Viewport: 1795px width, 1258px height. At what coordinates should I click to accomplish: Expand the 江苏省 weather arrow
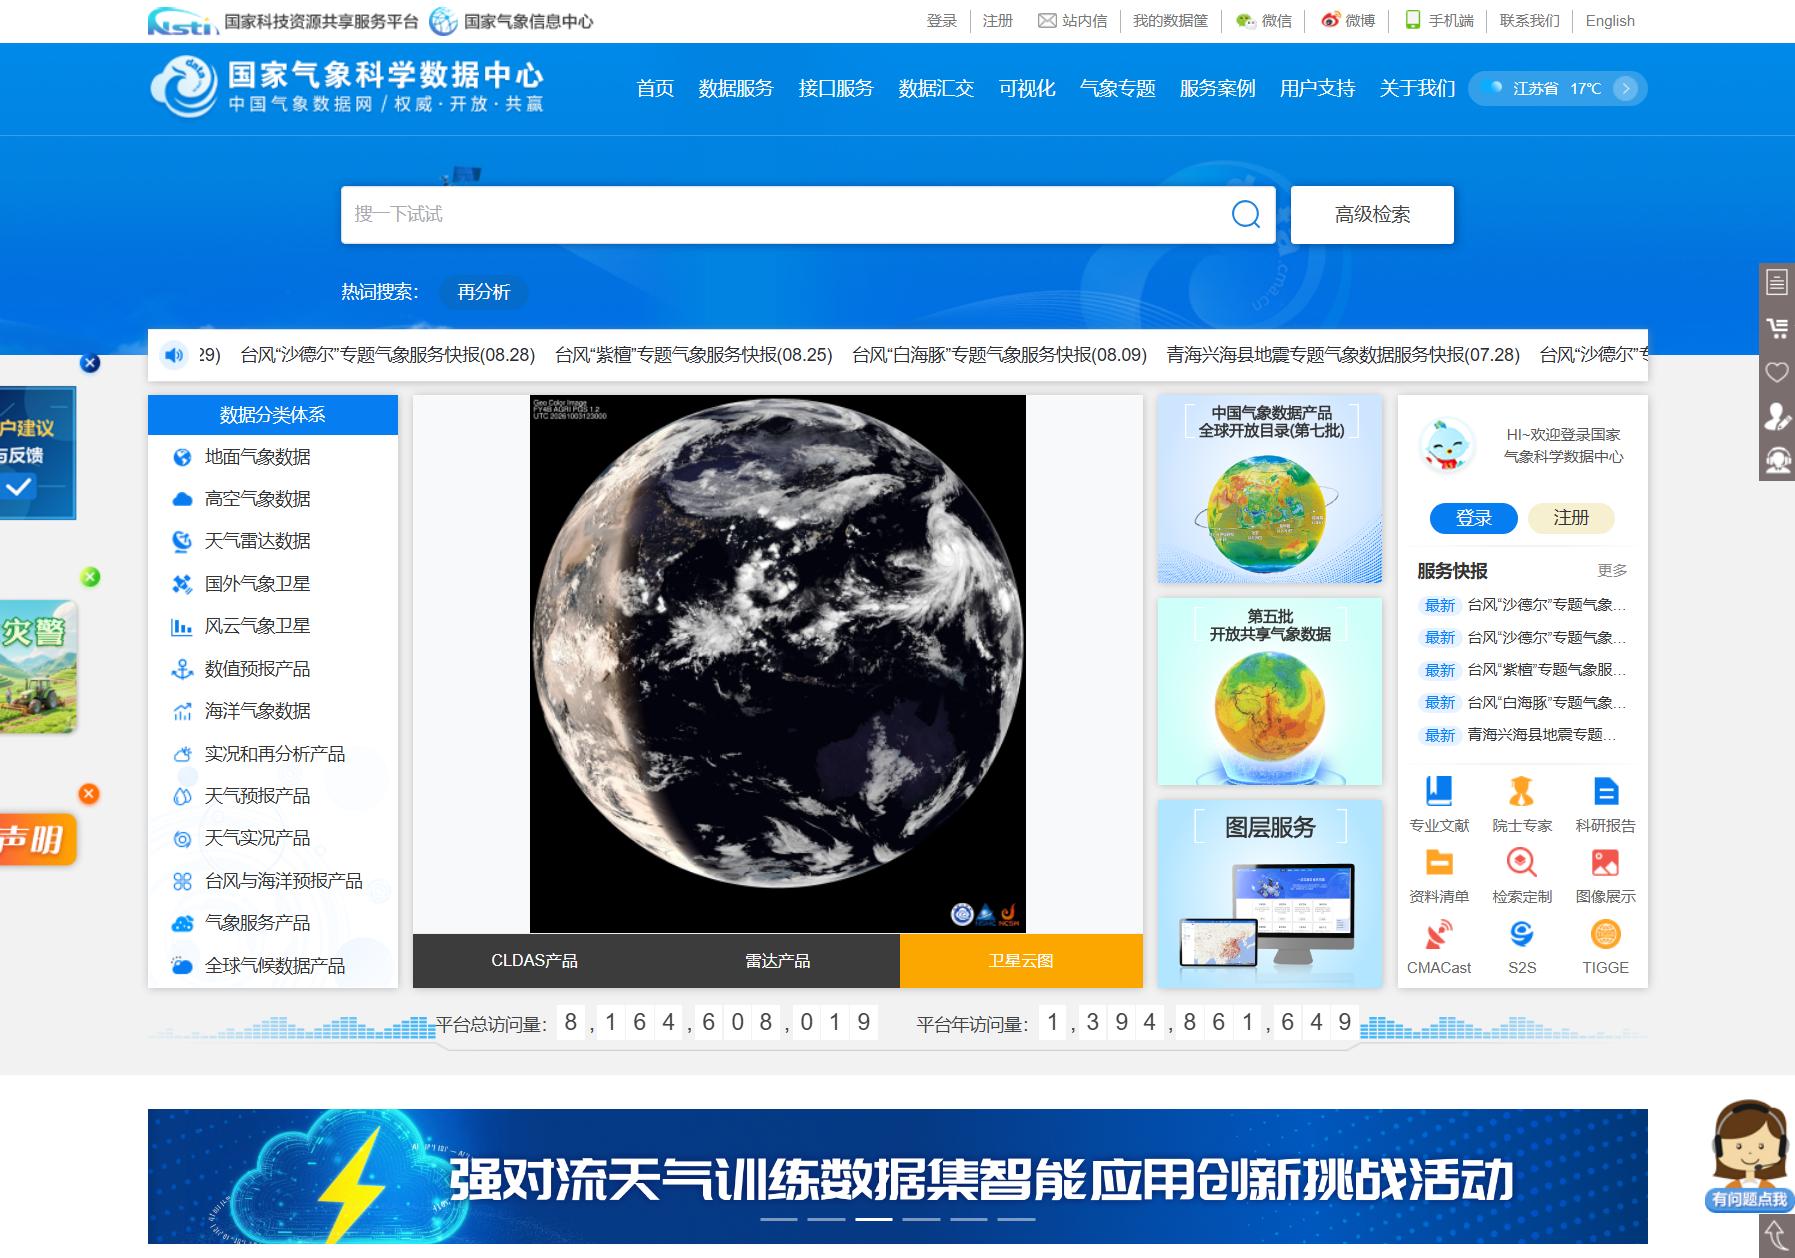(x=1626, y=88)
